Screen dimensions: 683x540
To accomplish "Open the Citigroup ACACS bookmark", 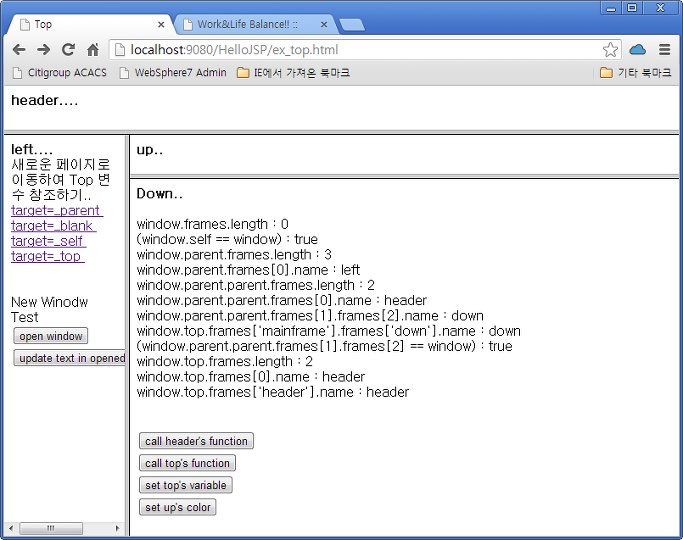I will (x=60, y=73).
